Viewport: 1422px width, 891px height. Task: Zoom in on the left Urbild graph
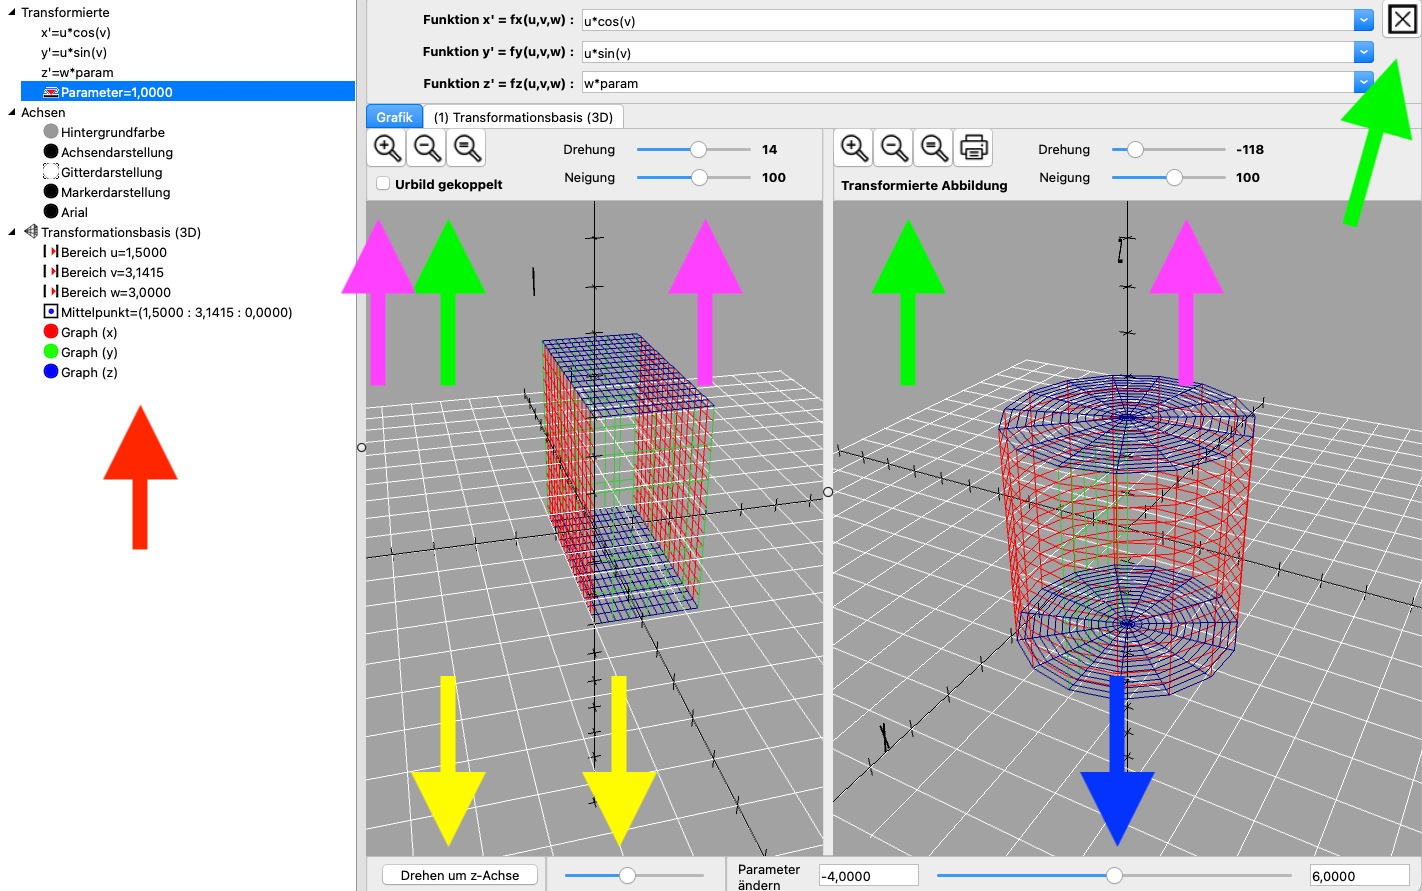(387, 148)
